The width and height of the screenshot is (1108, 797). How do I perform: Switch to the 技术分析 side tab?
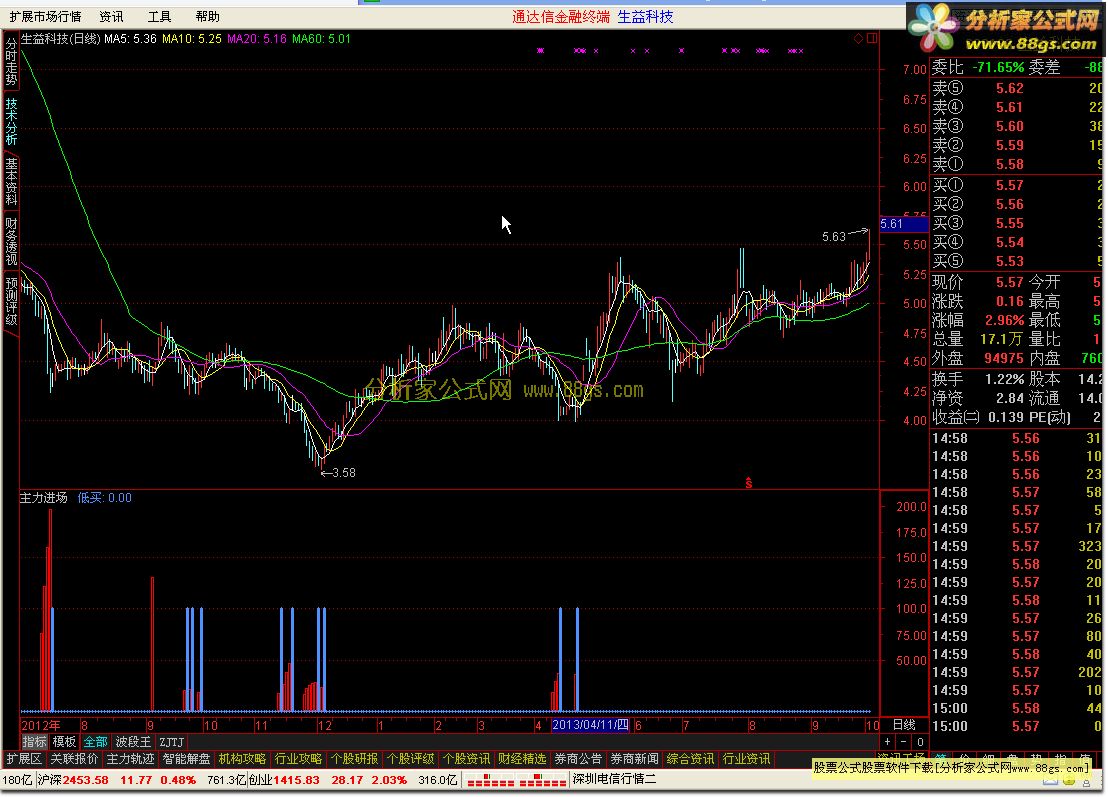point(11,122)
